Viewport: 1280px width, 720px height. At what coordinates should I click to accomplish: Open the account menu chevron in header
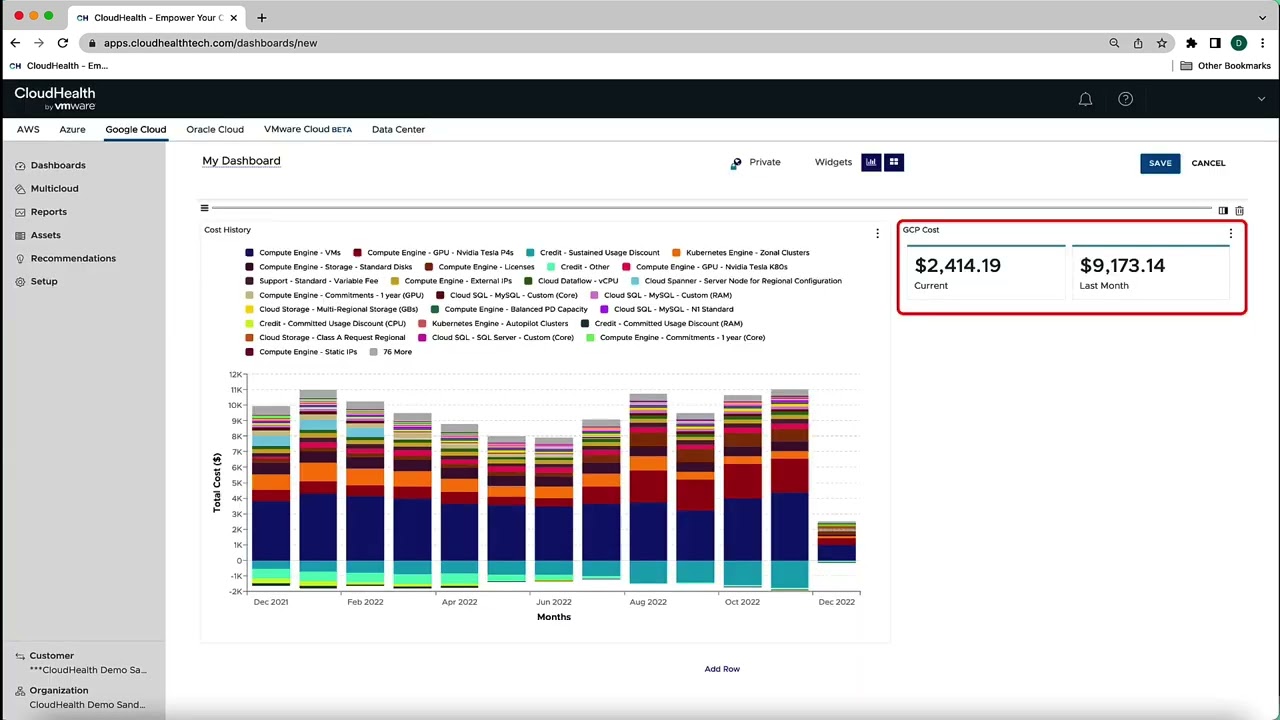(1261, 99)
